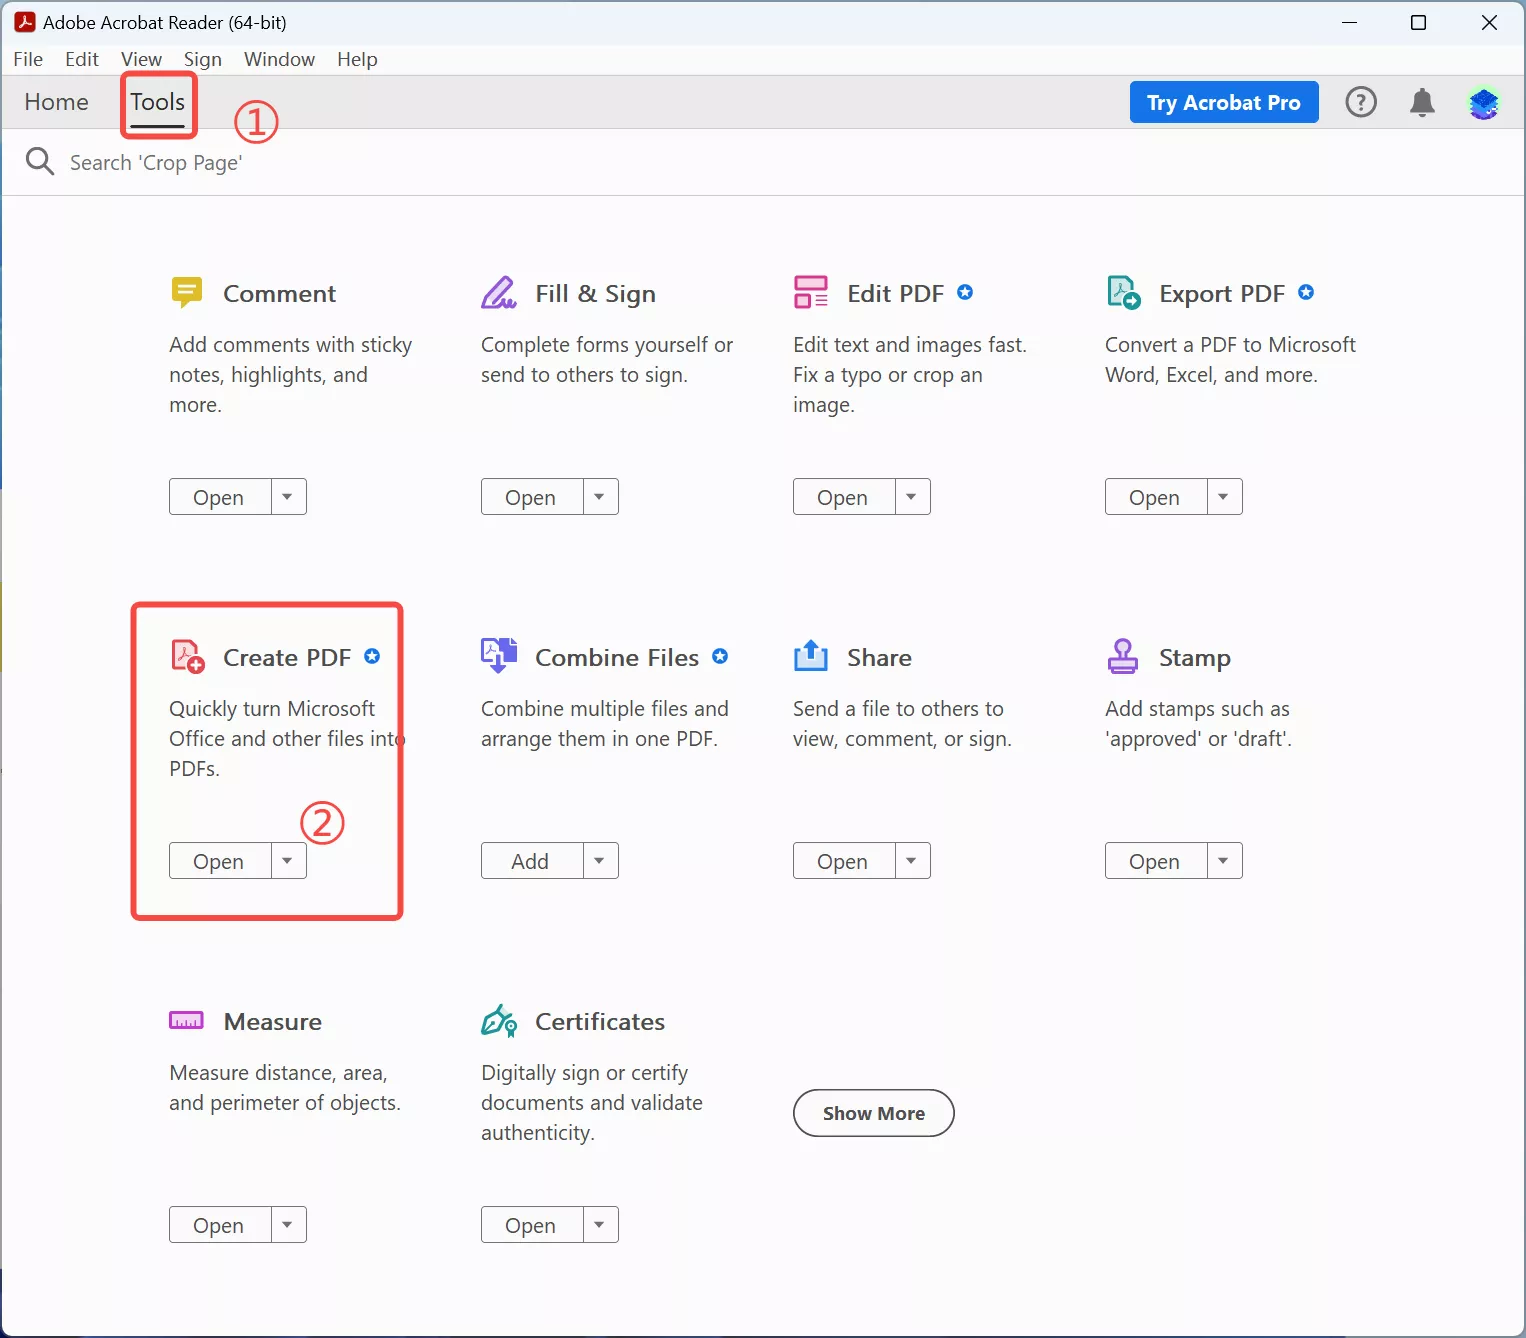Click the Export PDF tool icon

[1124, 292]
